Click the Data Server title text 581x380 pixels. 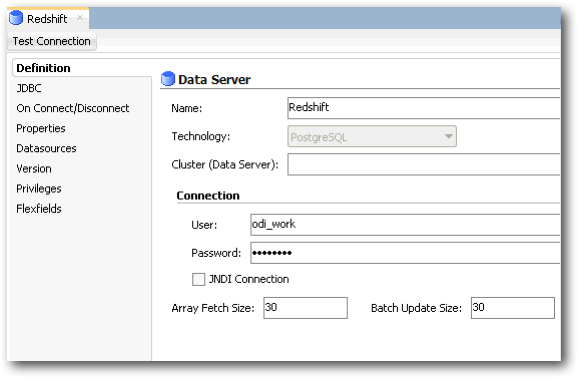[x=214, y=79]
